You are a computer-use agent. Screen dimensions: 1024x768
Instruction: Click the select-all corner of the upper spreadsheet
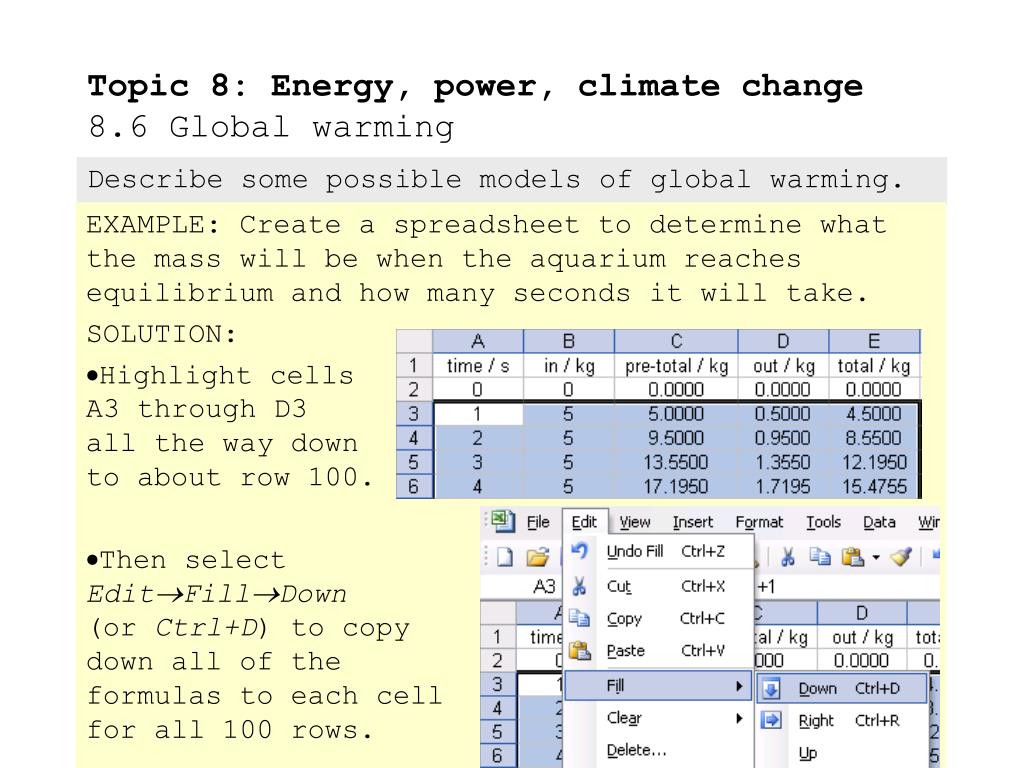[414, 341]
